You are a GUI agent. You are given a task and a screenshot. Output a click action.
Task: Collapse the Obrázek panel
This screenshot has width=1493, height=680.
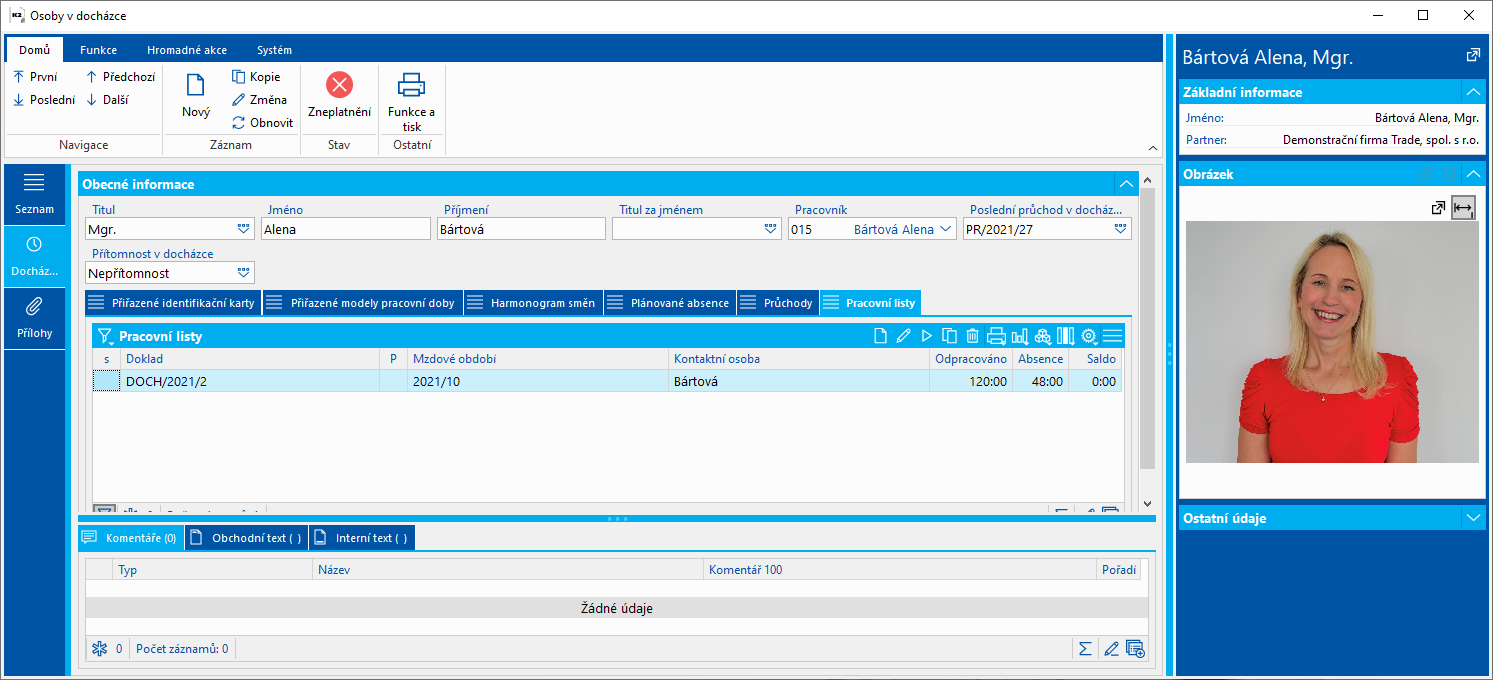click(1473, 174)
